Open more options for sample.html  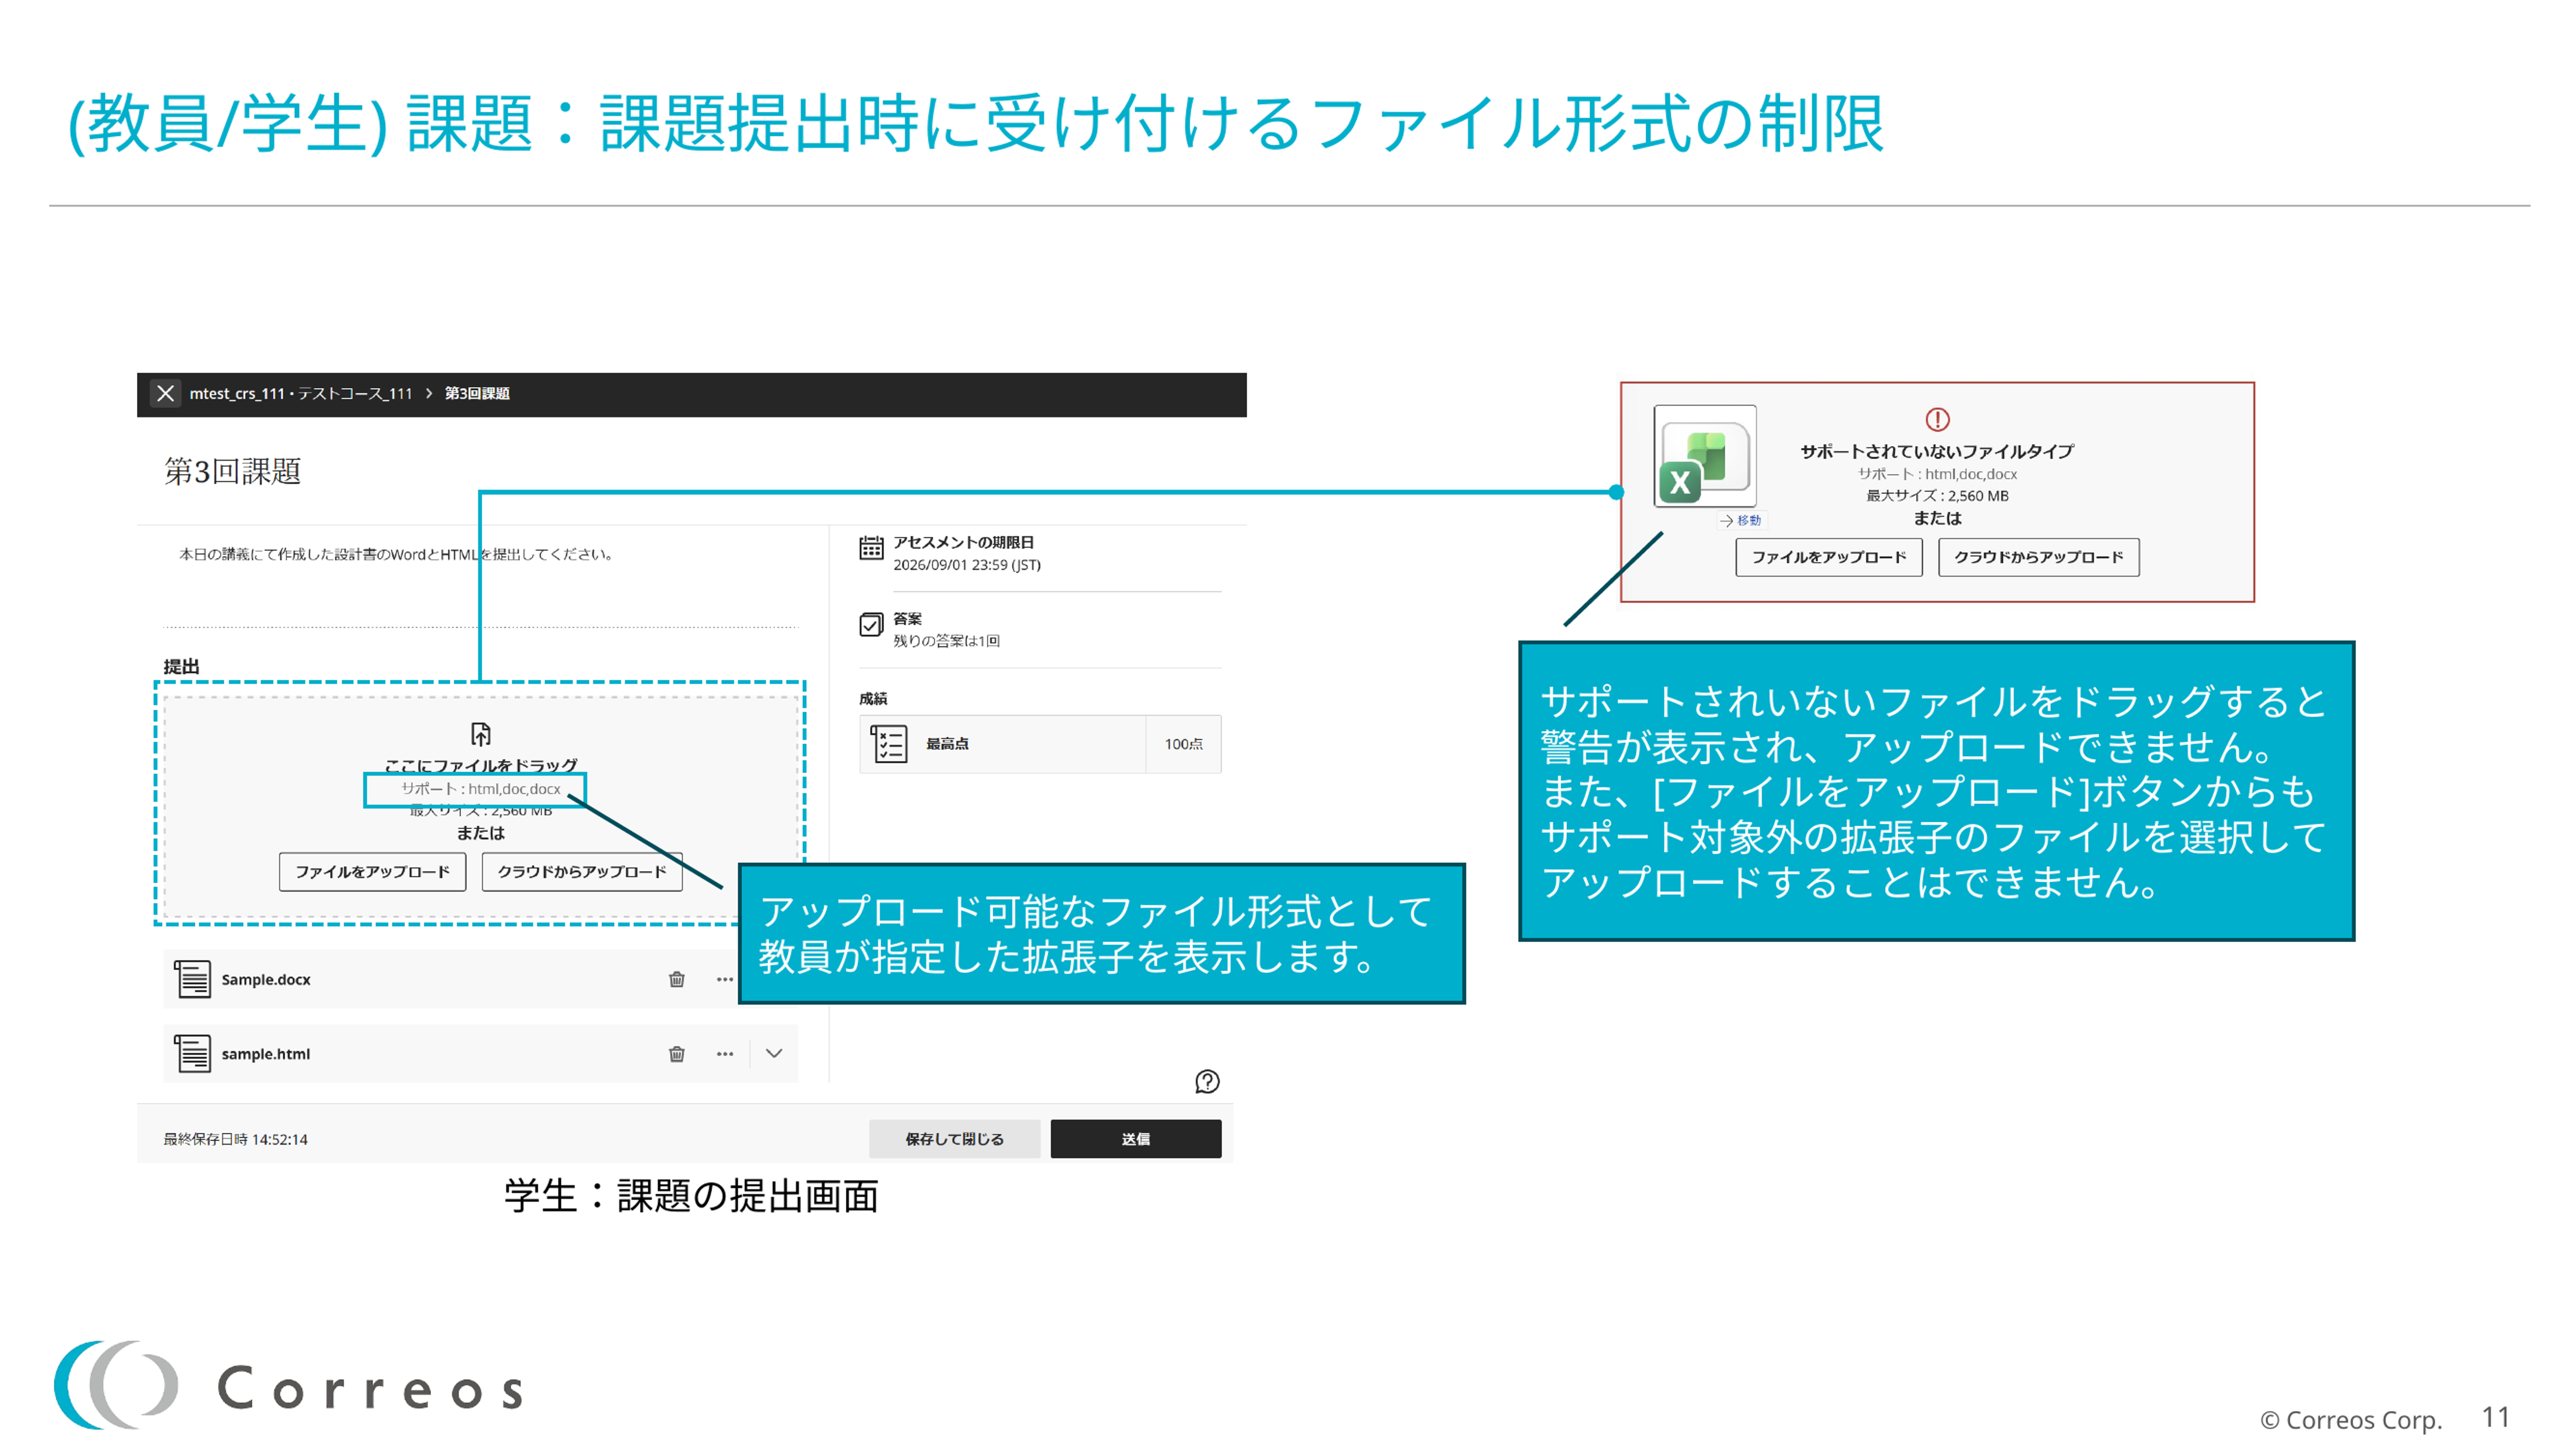point(725,1054)
